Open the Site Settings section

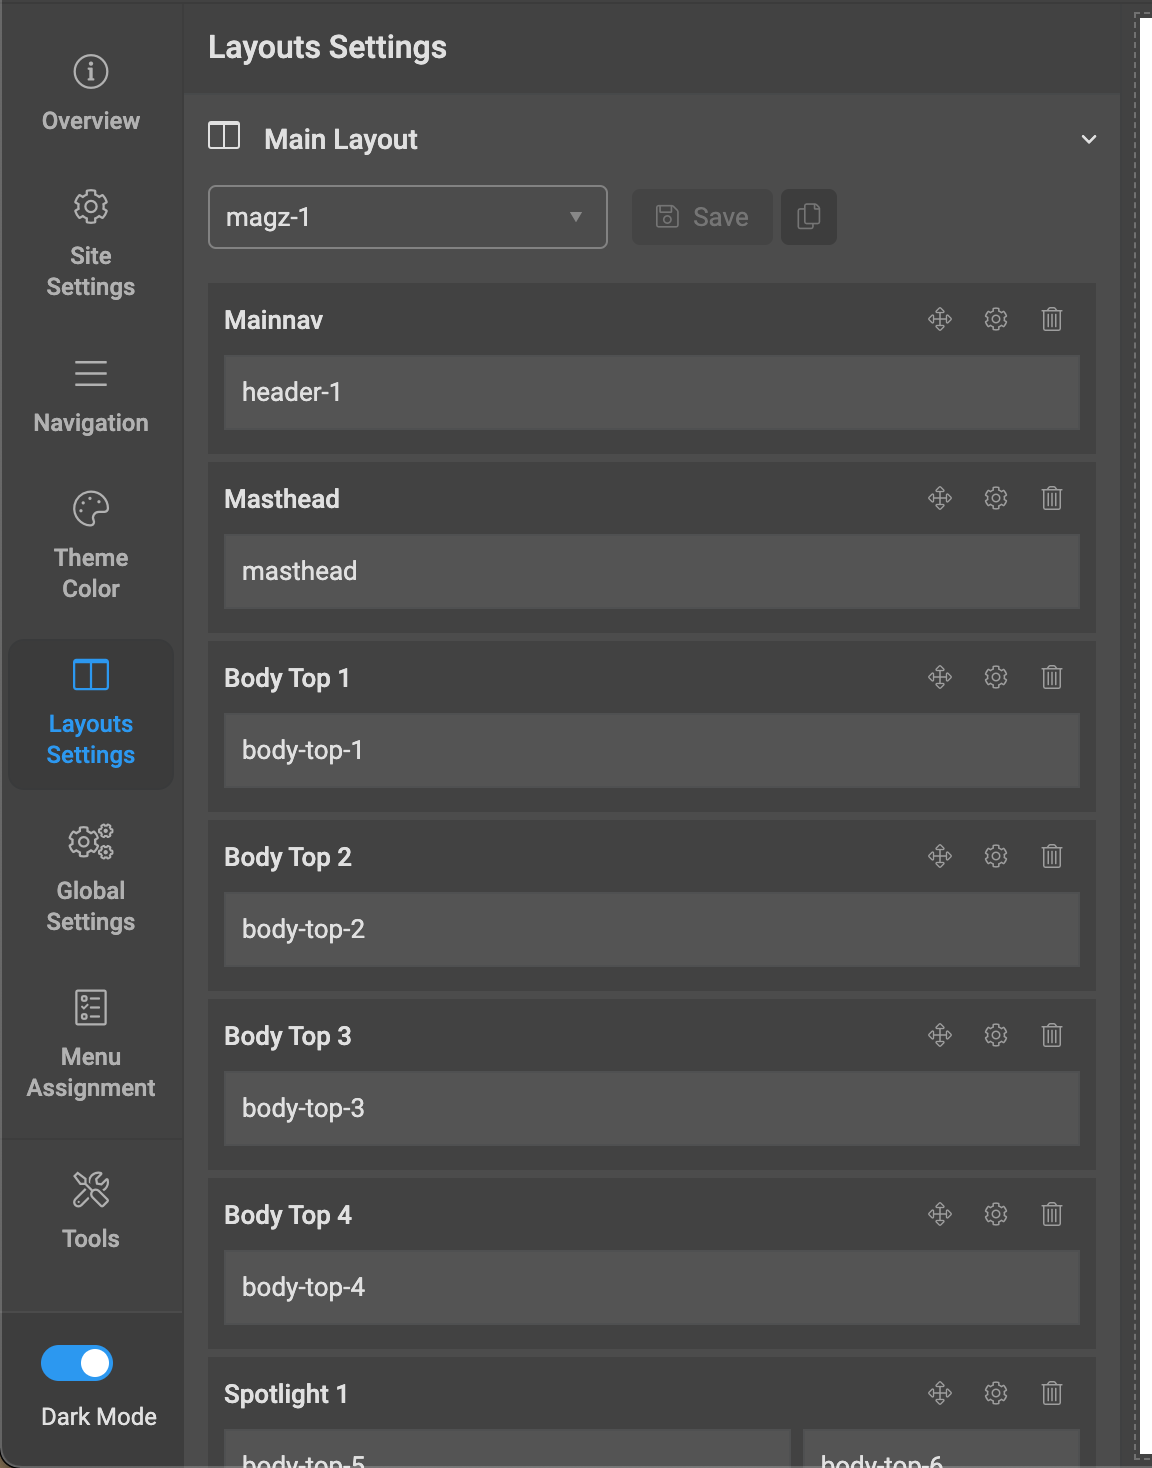[91, 244]
